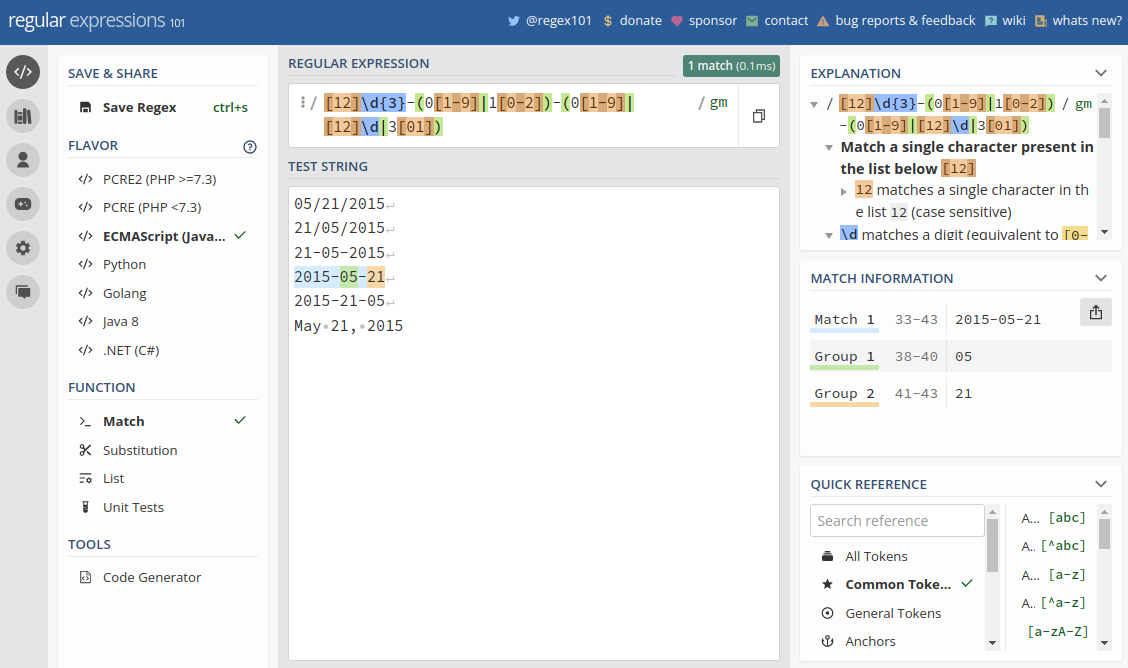Open the flavor help question-mark icon
This screenshot has height=668, width=1128.
(250, 147)
